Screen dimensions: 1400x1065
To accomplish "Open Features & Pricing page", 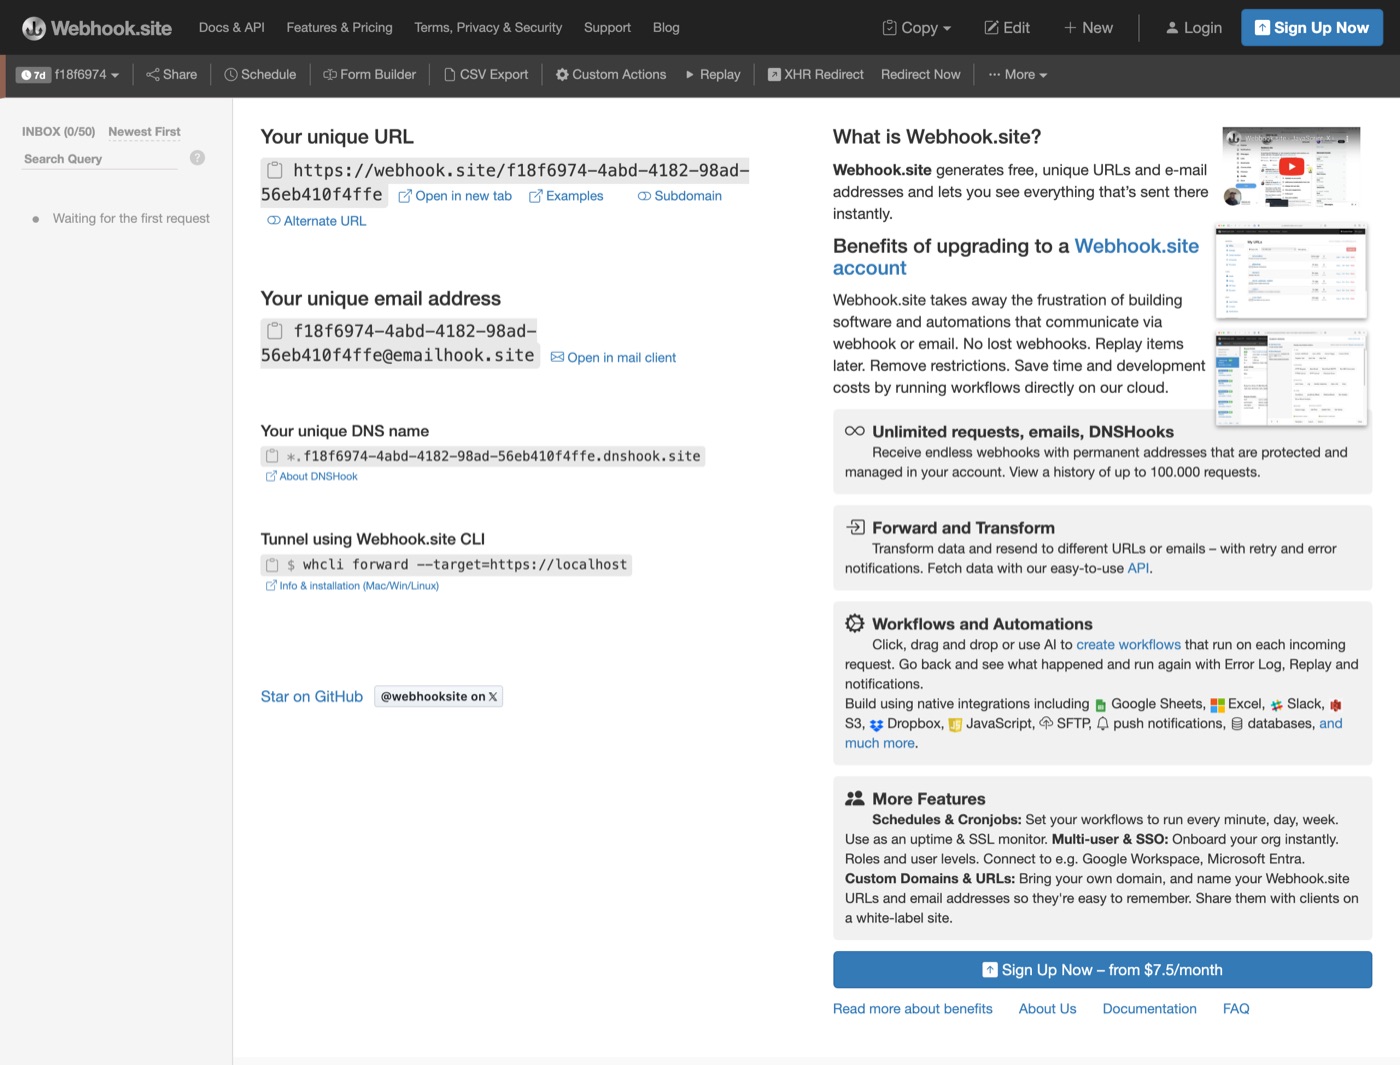I will 339,28.
